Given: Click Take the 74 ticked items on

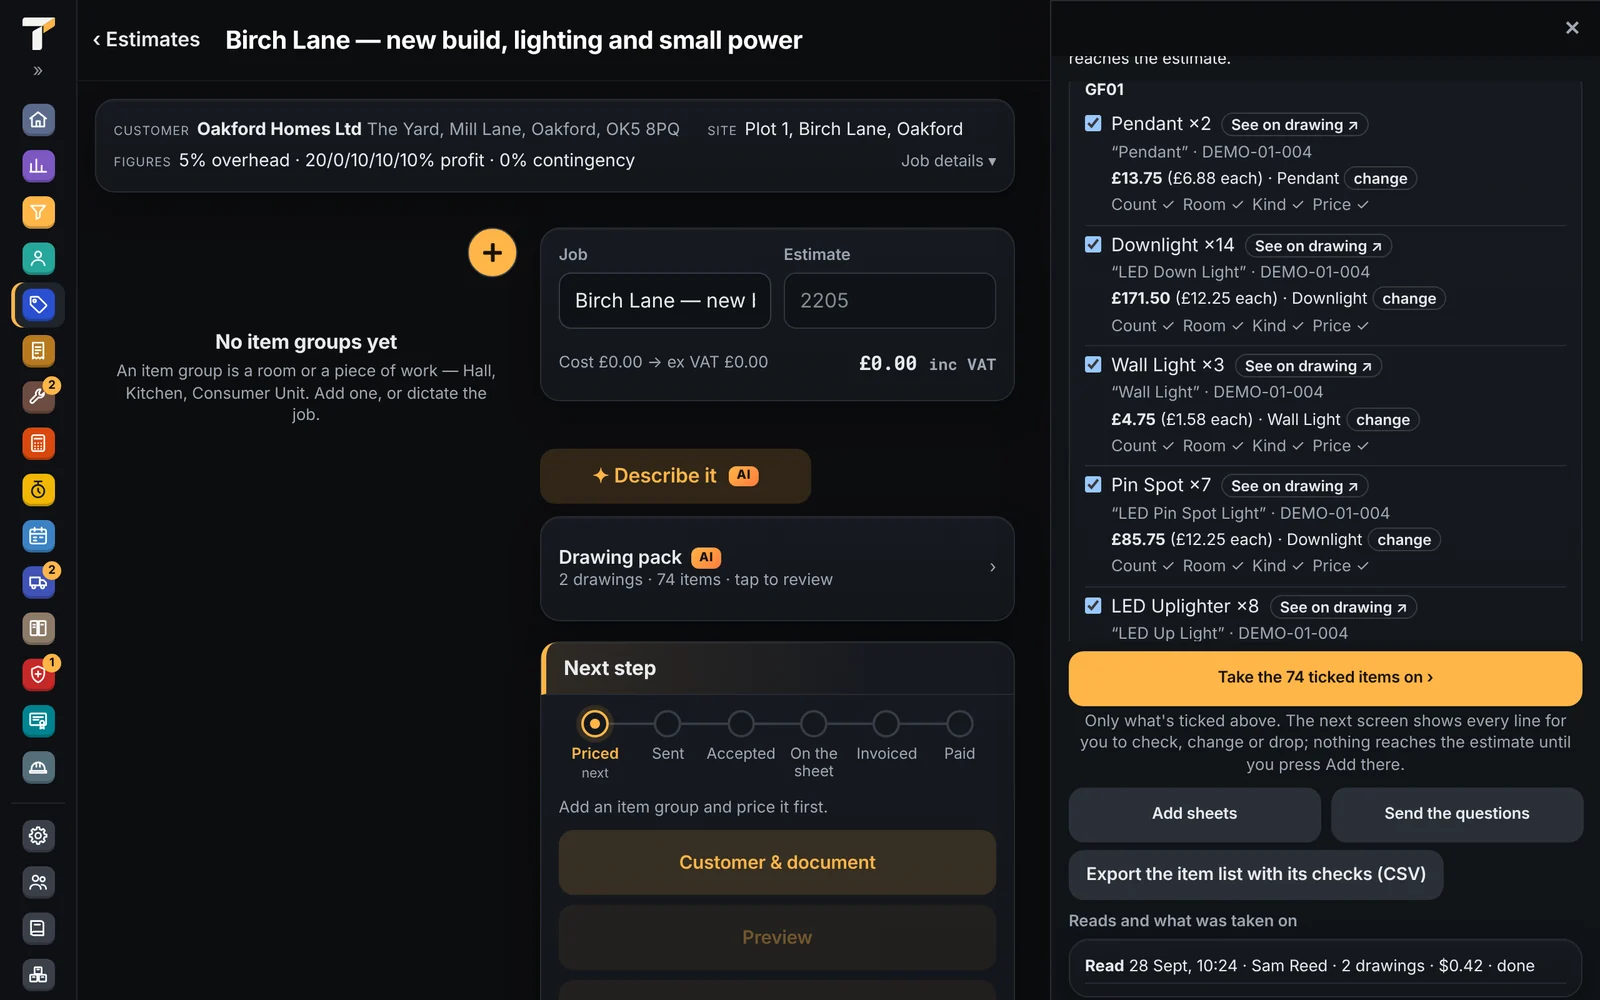Looking at the screenshot, I should 1325,678.
